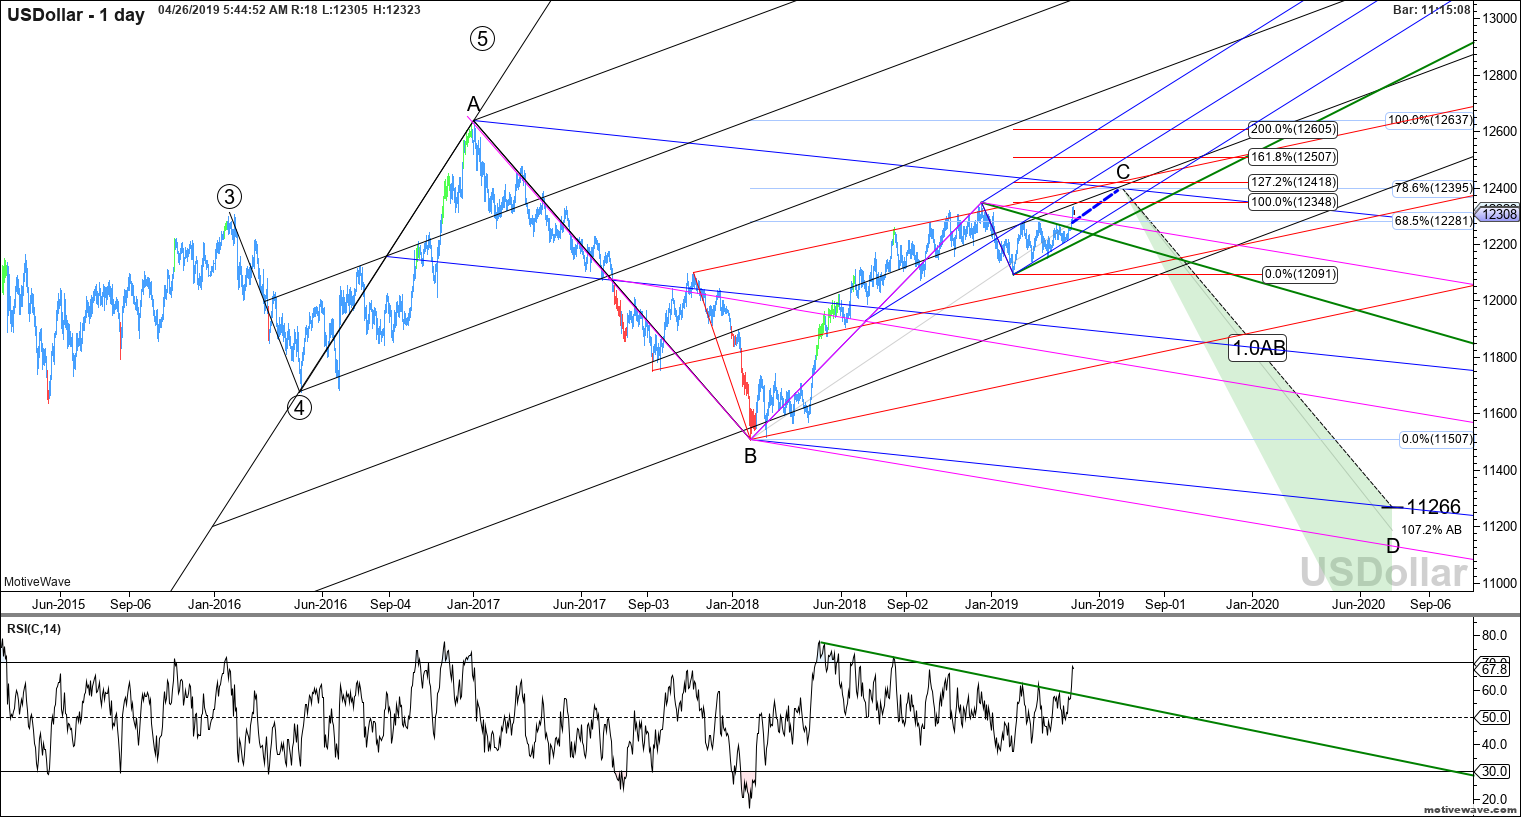Screen dimensions: 1521x817
Task: Click the "107.2% AB" annotation
Action: click(x=1431, y=530)
